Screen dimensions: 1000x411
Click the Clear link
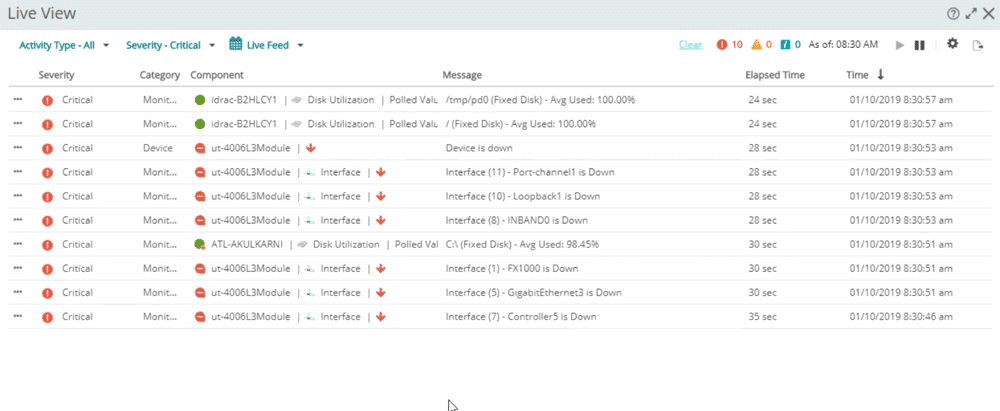[691, 45]
